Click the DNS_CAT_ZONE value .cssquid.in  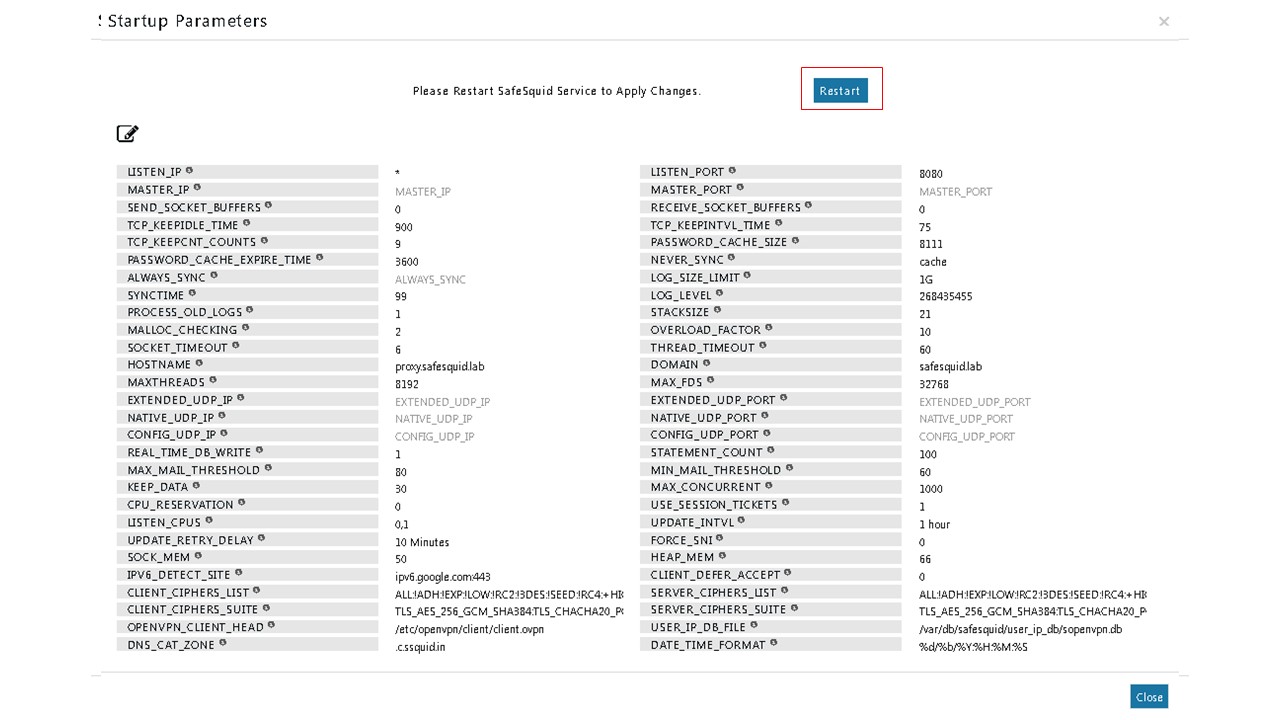click(x=420, y=647)
